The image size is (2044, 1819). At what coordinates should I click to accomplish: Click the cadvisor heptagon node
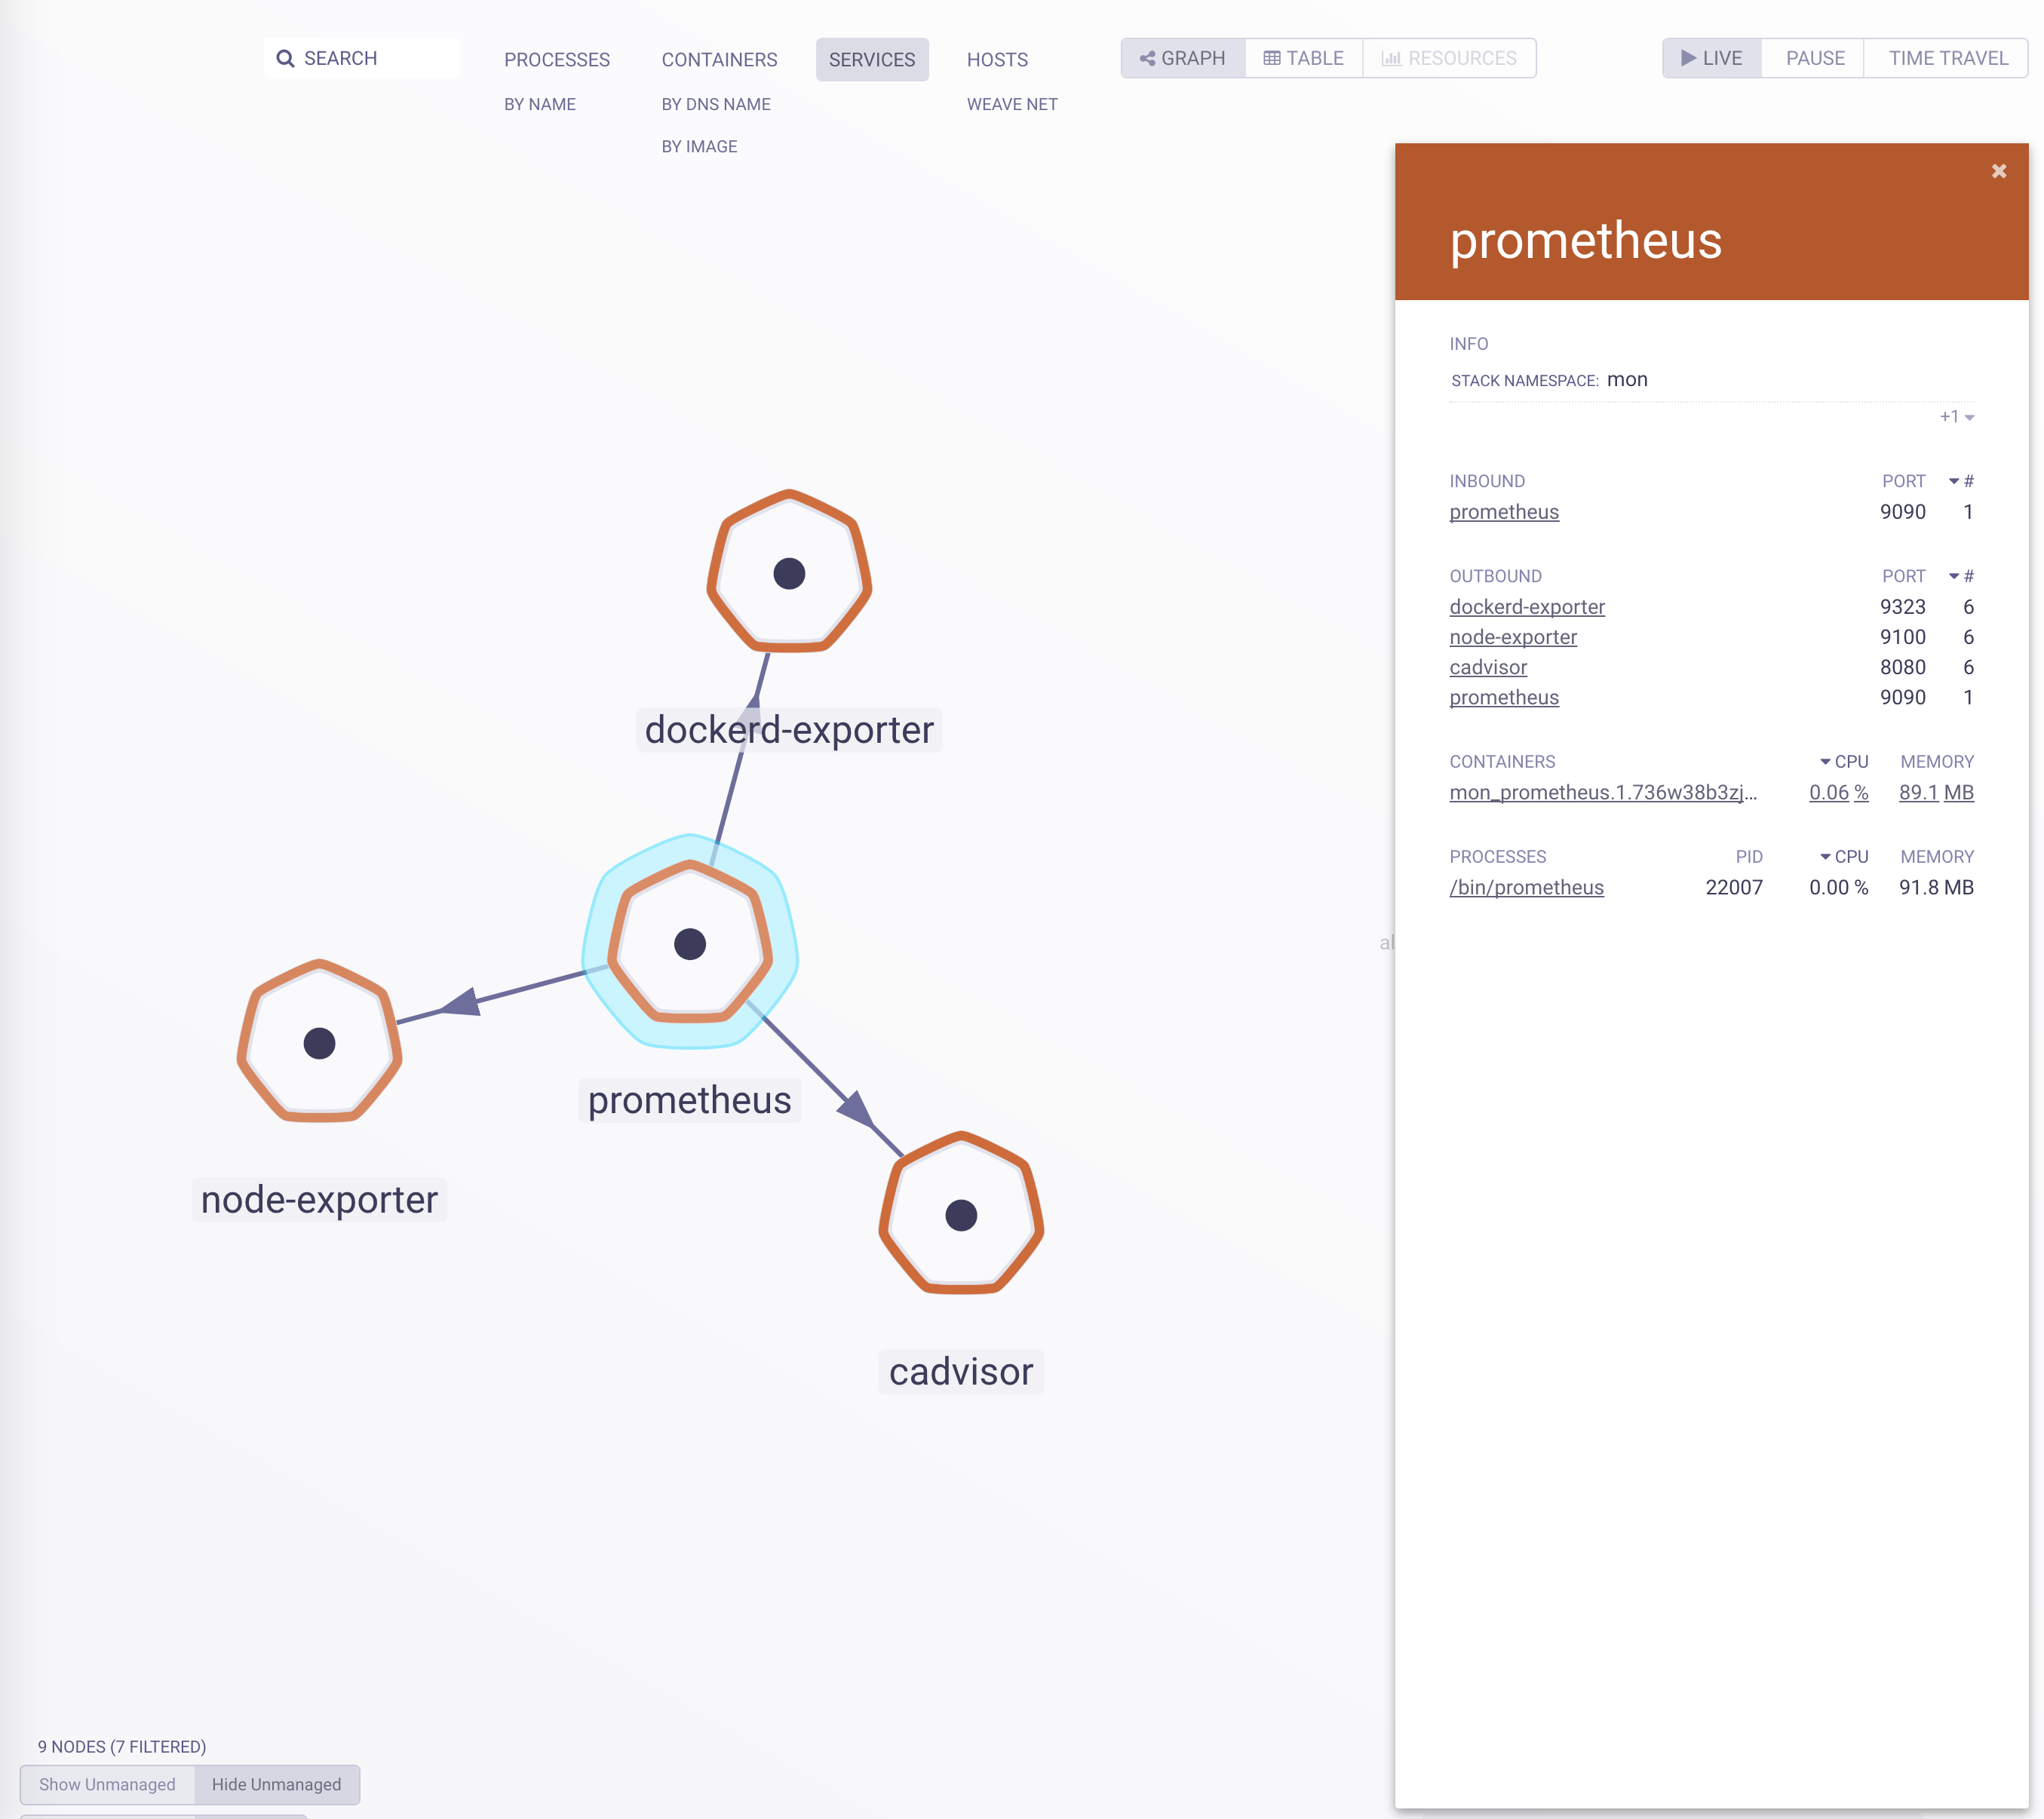click(x=961, y=1215)
